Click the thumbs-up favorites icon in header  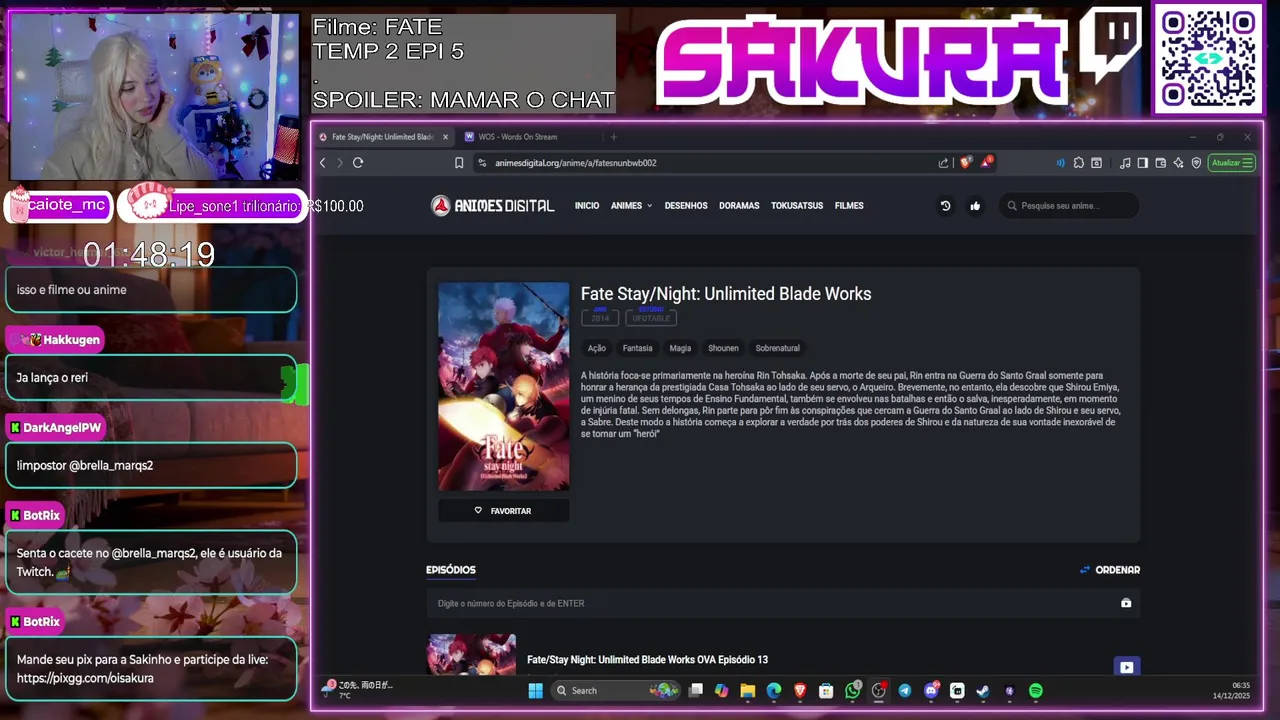coord(975,206)
